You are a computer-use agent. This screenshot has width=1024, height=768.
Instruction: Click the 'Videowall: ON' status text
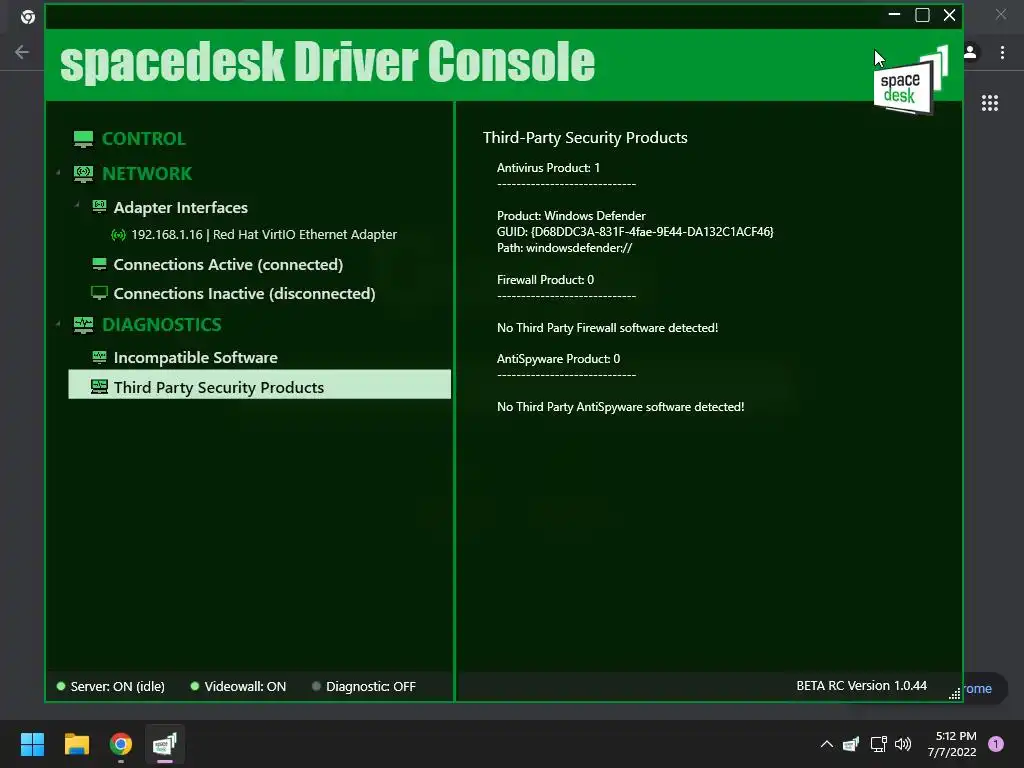tap(245, 686)
